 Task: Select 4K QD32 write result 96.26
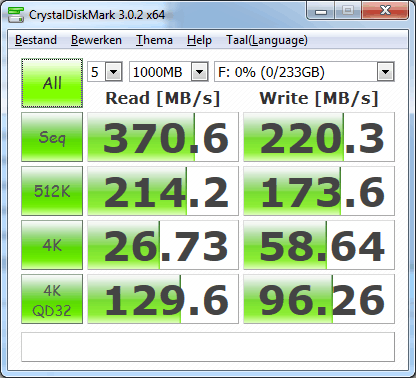(x=319, y=299)
